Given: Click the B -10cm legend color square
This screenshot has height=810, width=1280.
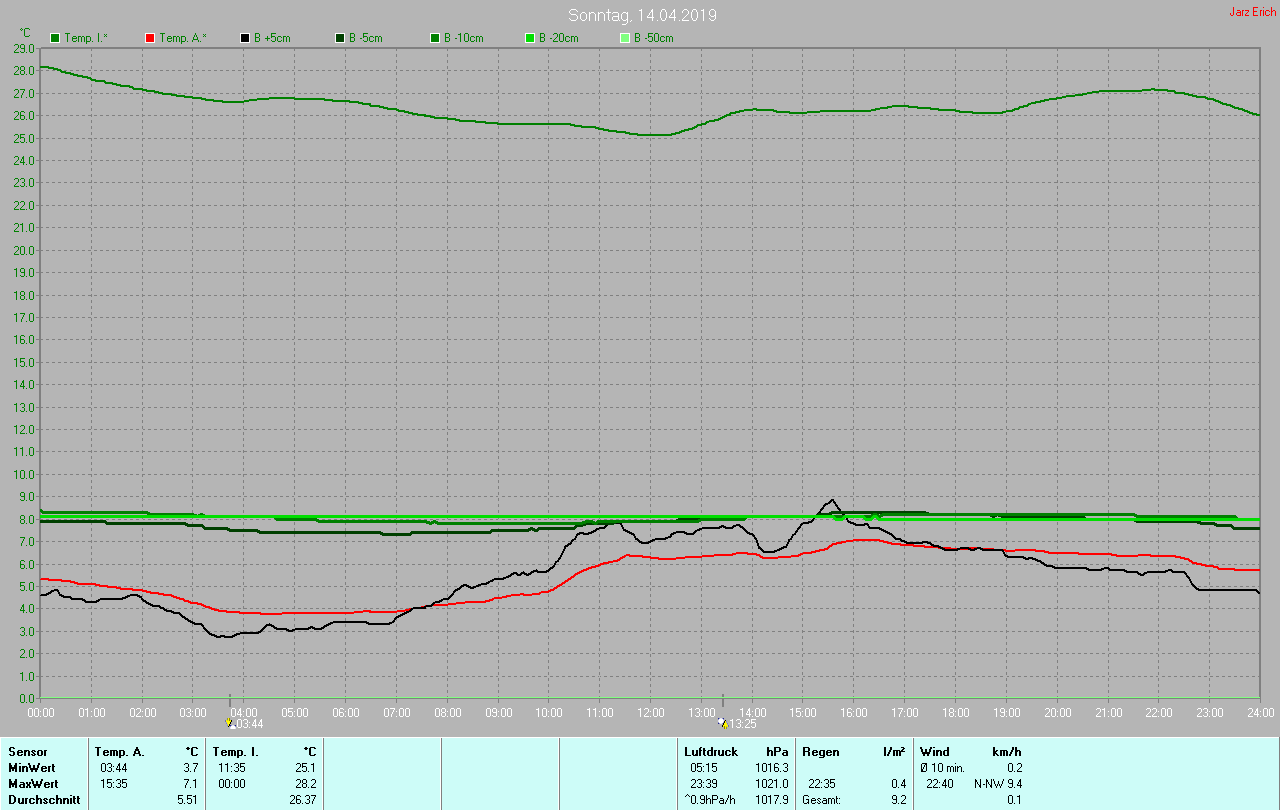Looking at the screenshot, I should click(435, 38).
